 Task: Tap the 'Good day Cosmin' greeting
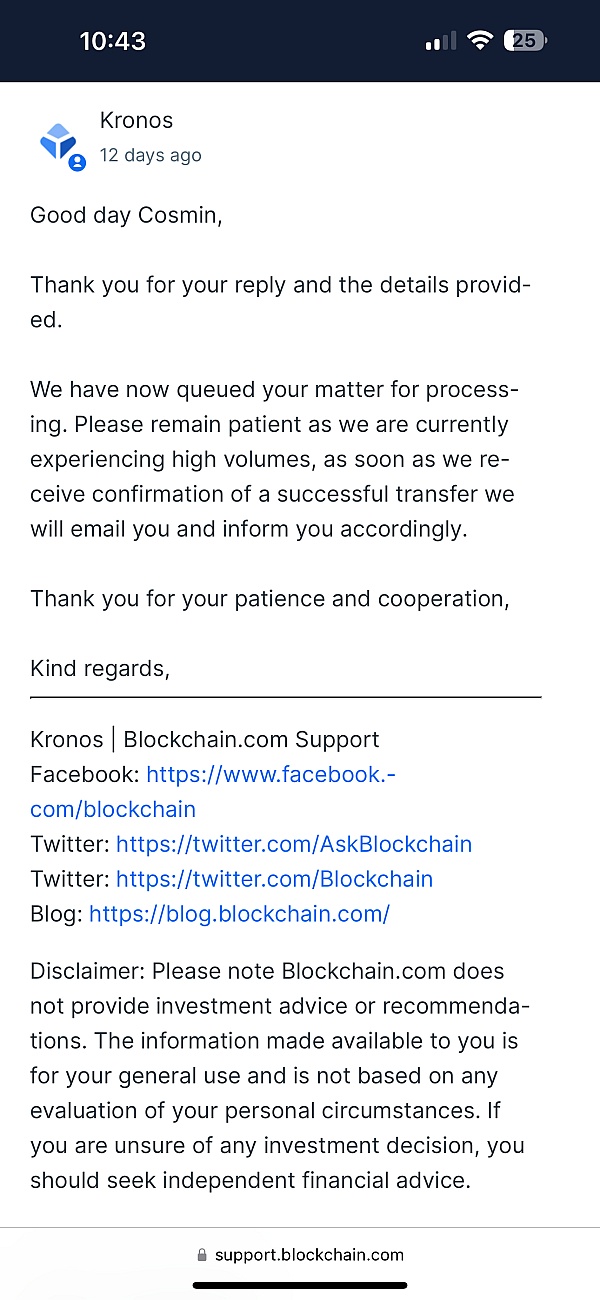pos(126,215)
